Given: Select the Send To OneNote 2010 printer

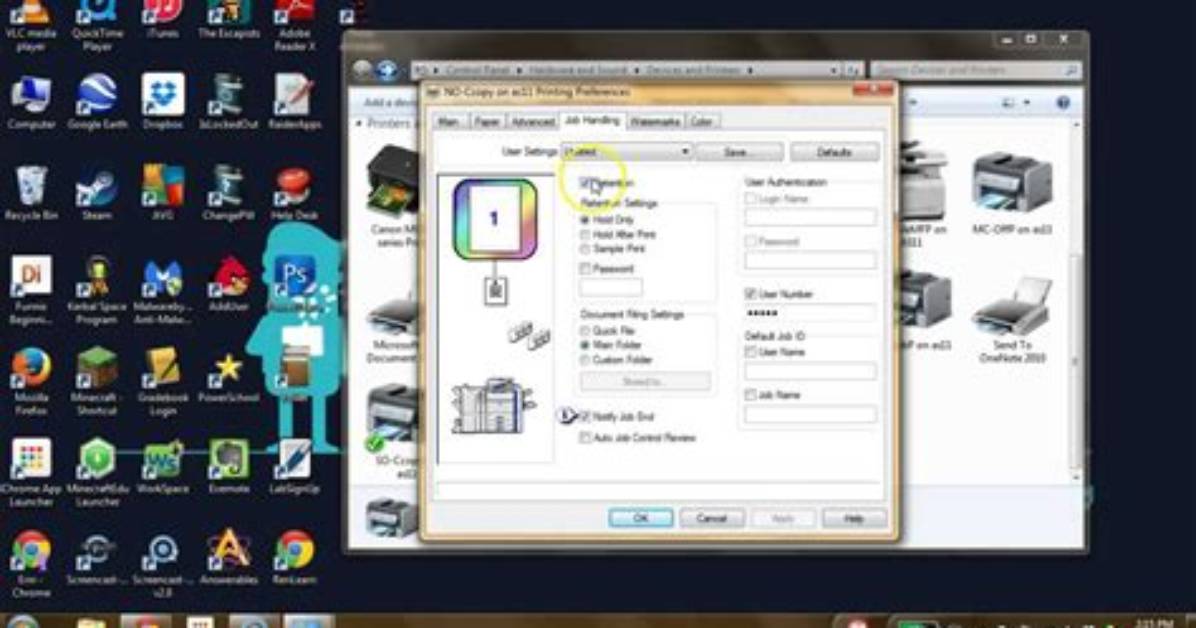Looking at the screenshot, I should click(x=1013, y=319).
